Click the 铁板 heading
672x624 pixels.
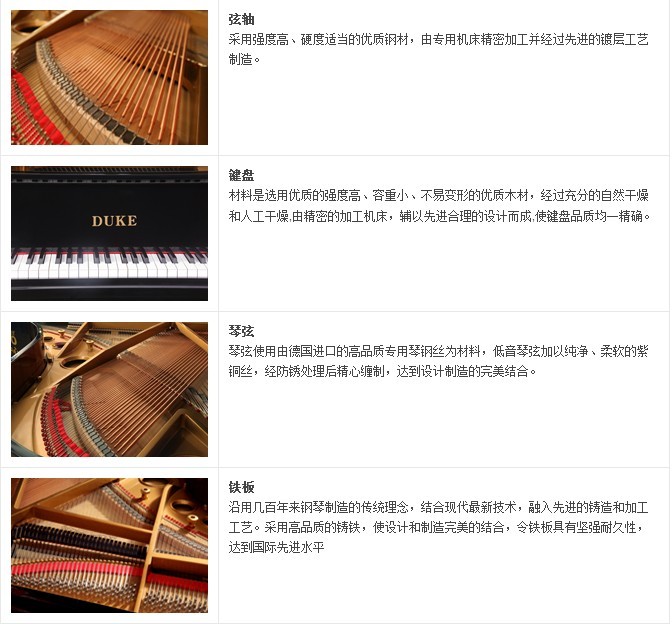pos(241,488)
